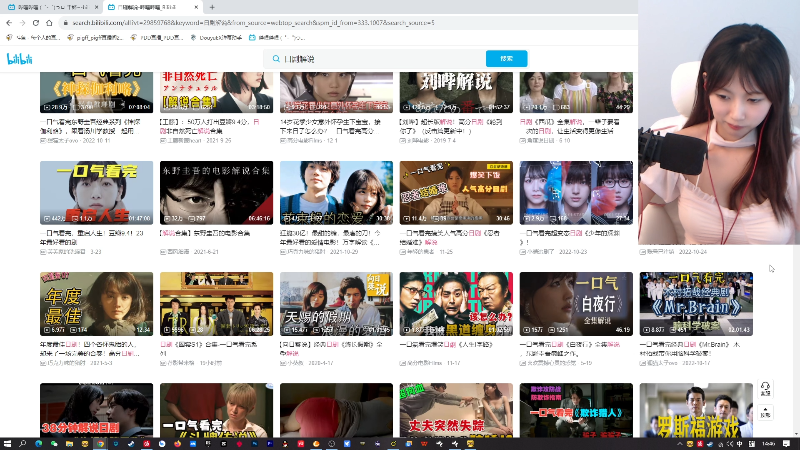Open Microsoft Edge from taskbar
800x450 pixels.
(x=38, y=444)
